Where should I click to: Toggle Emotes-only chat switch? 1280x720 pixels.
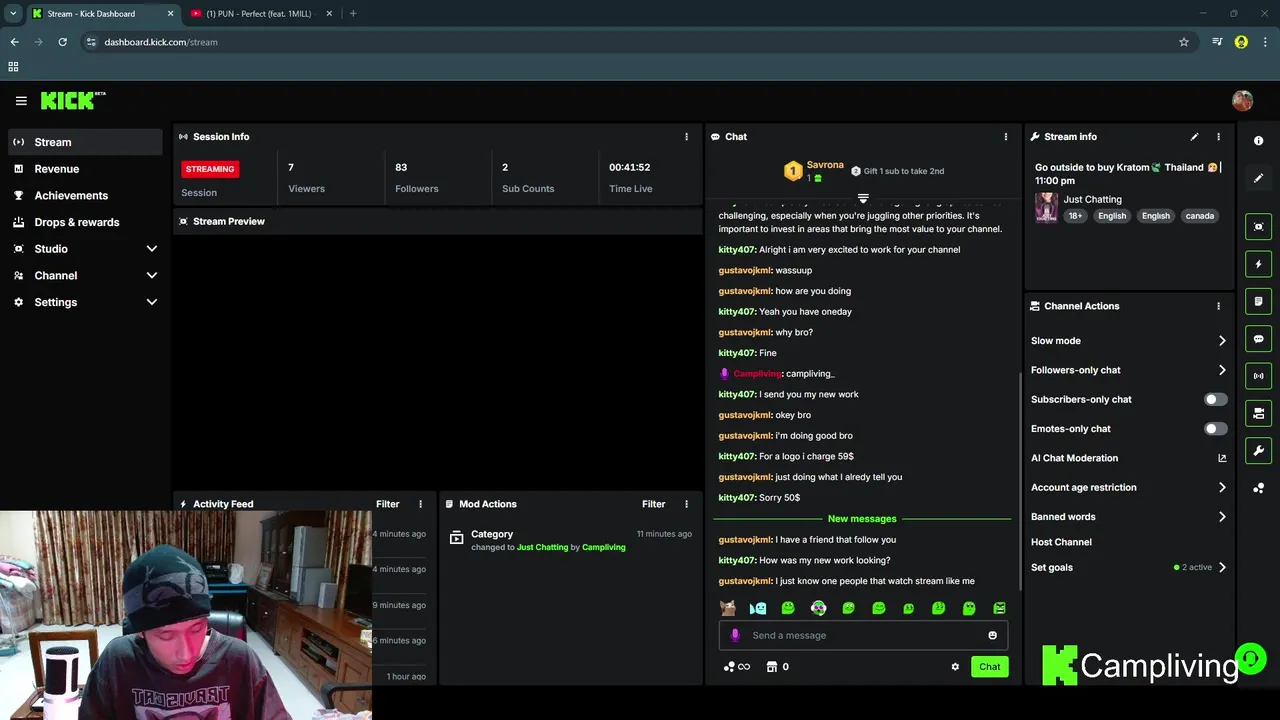[1215, 429]
